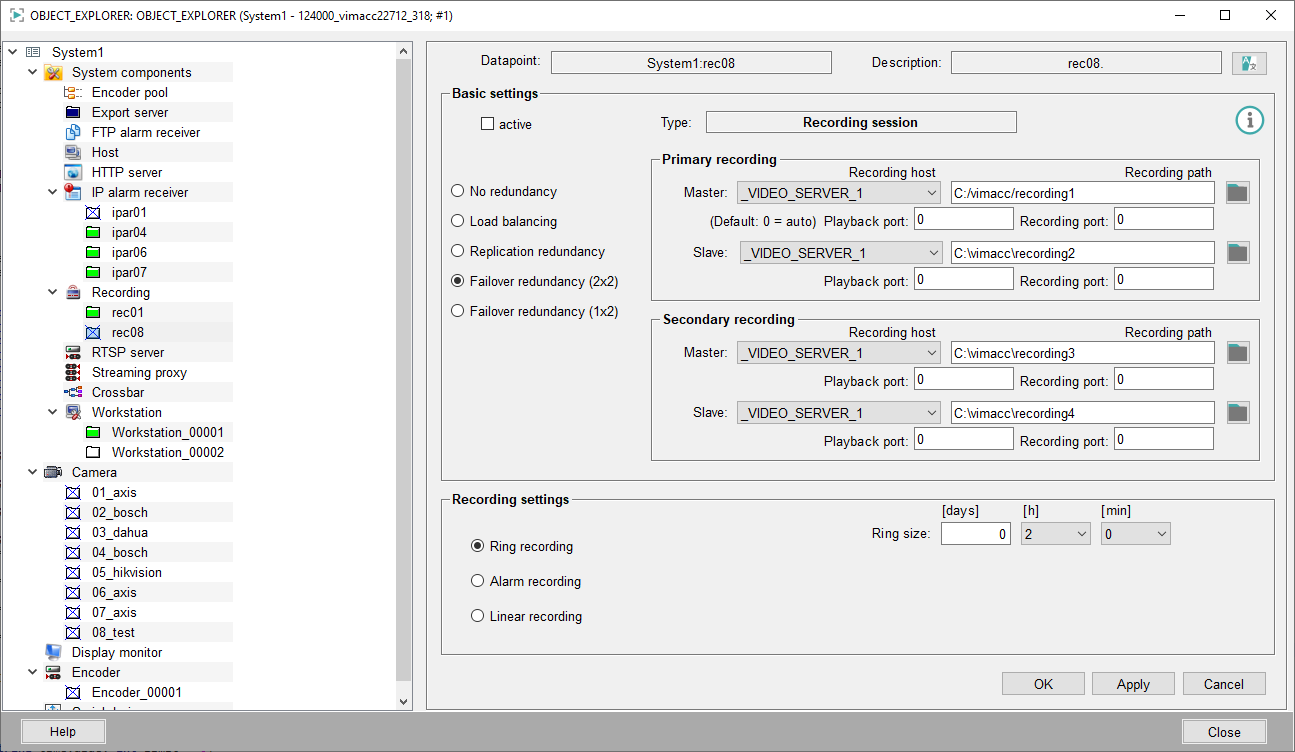Click the OK button
The height and width of the screenshot is (752, 1295).
coord(1043,684)
